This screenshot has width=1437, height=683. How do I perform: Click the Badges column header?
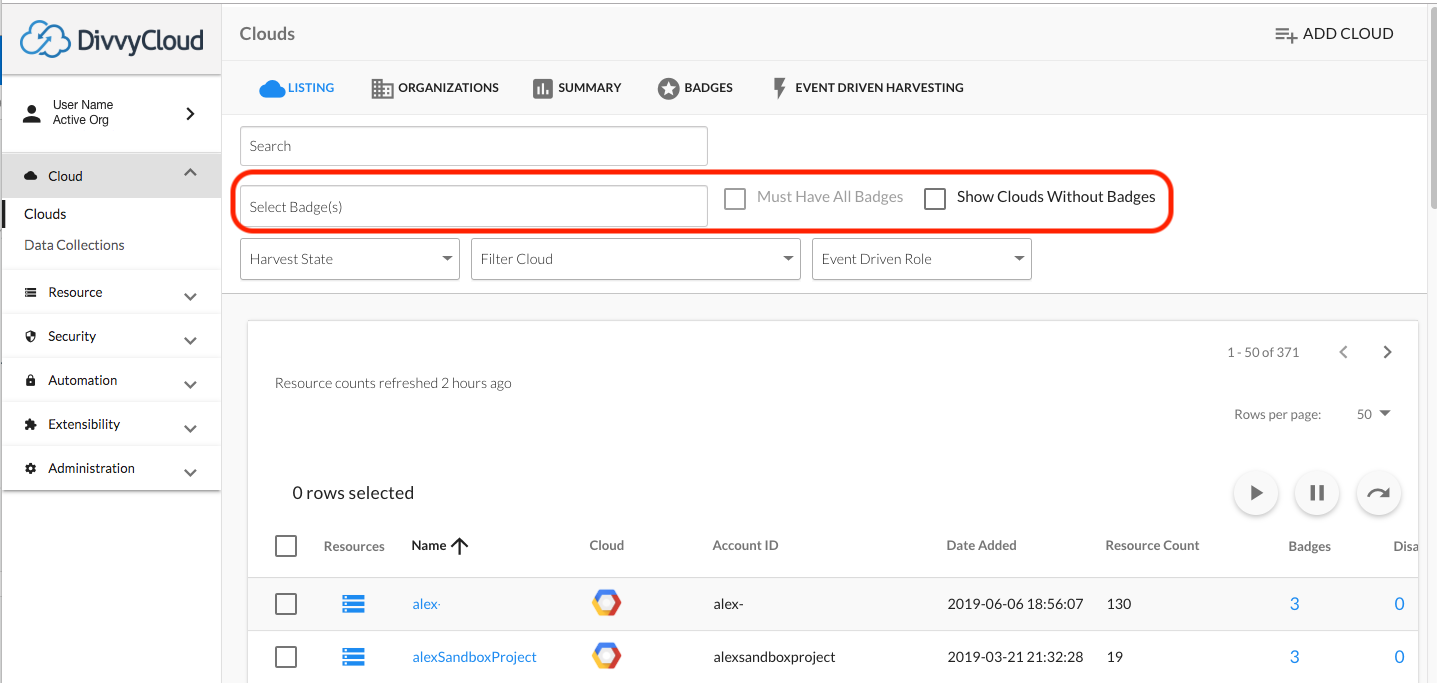click(1309, 546)
